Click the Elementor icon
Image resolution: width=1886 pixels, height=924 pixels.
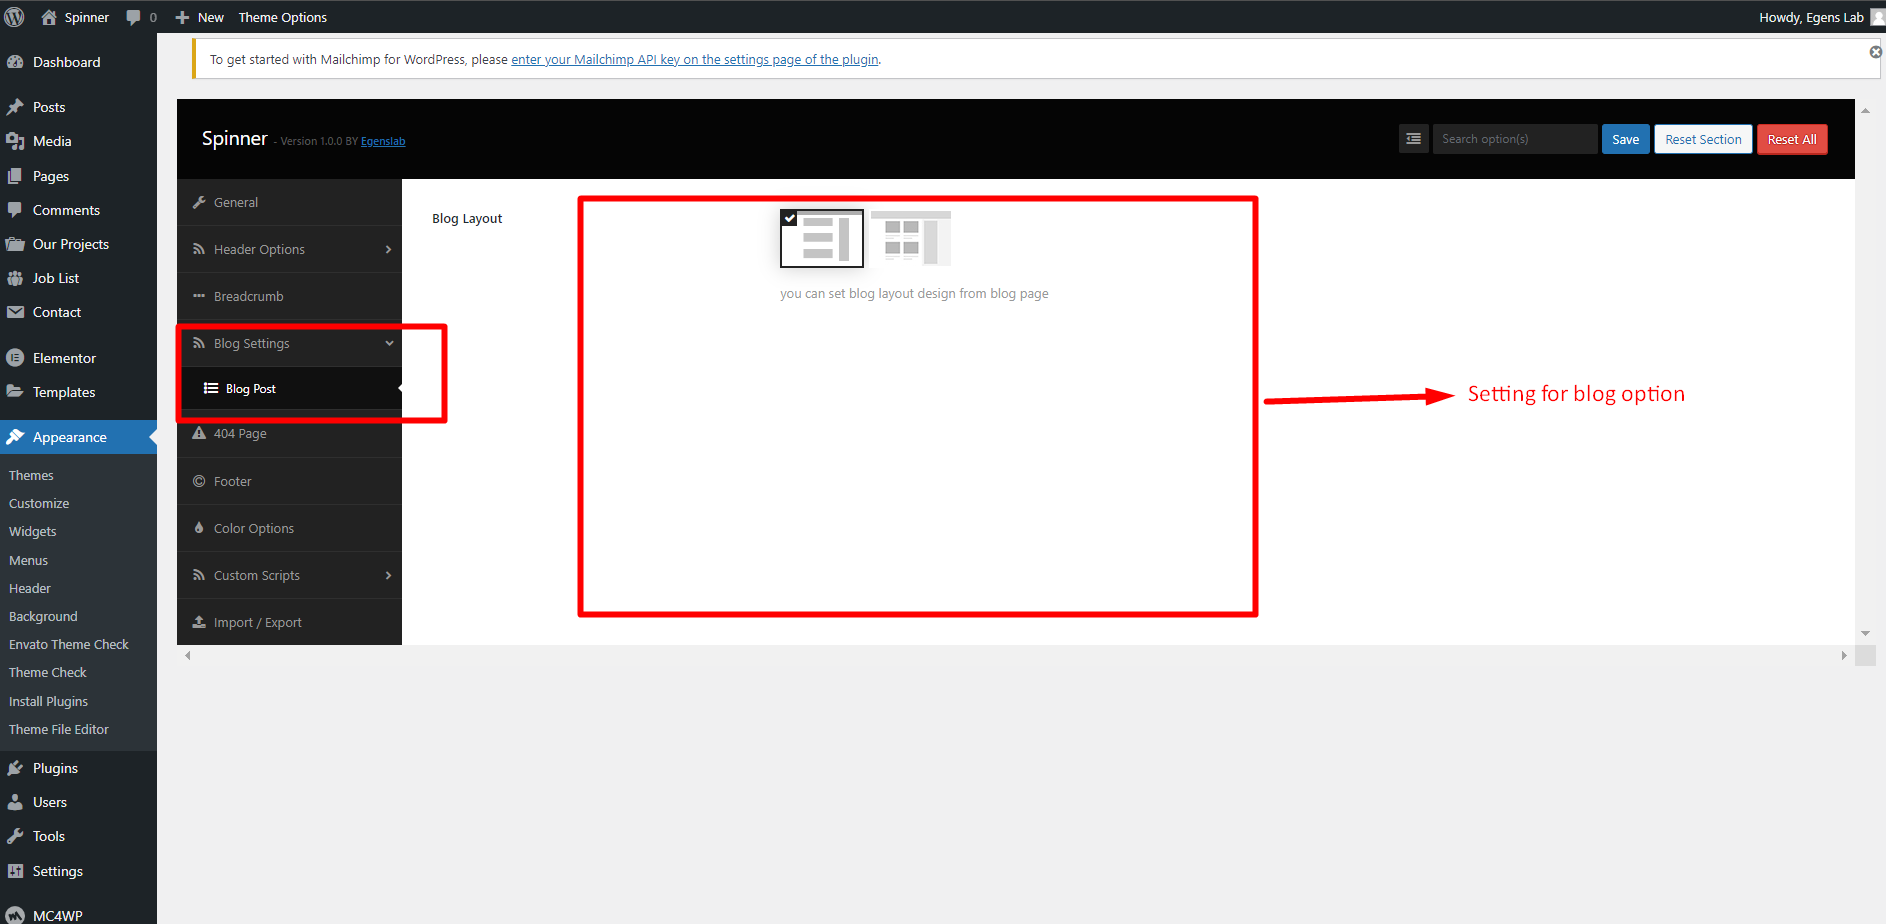coord(15,358)
